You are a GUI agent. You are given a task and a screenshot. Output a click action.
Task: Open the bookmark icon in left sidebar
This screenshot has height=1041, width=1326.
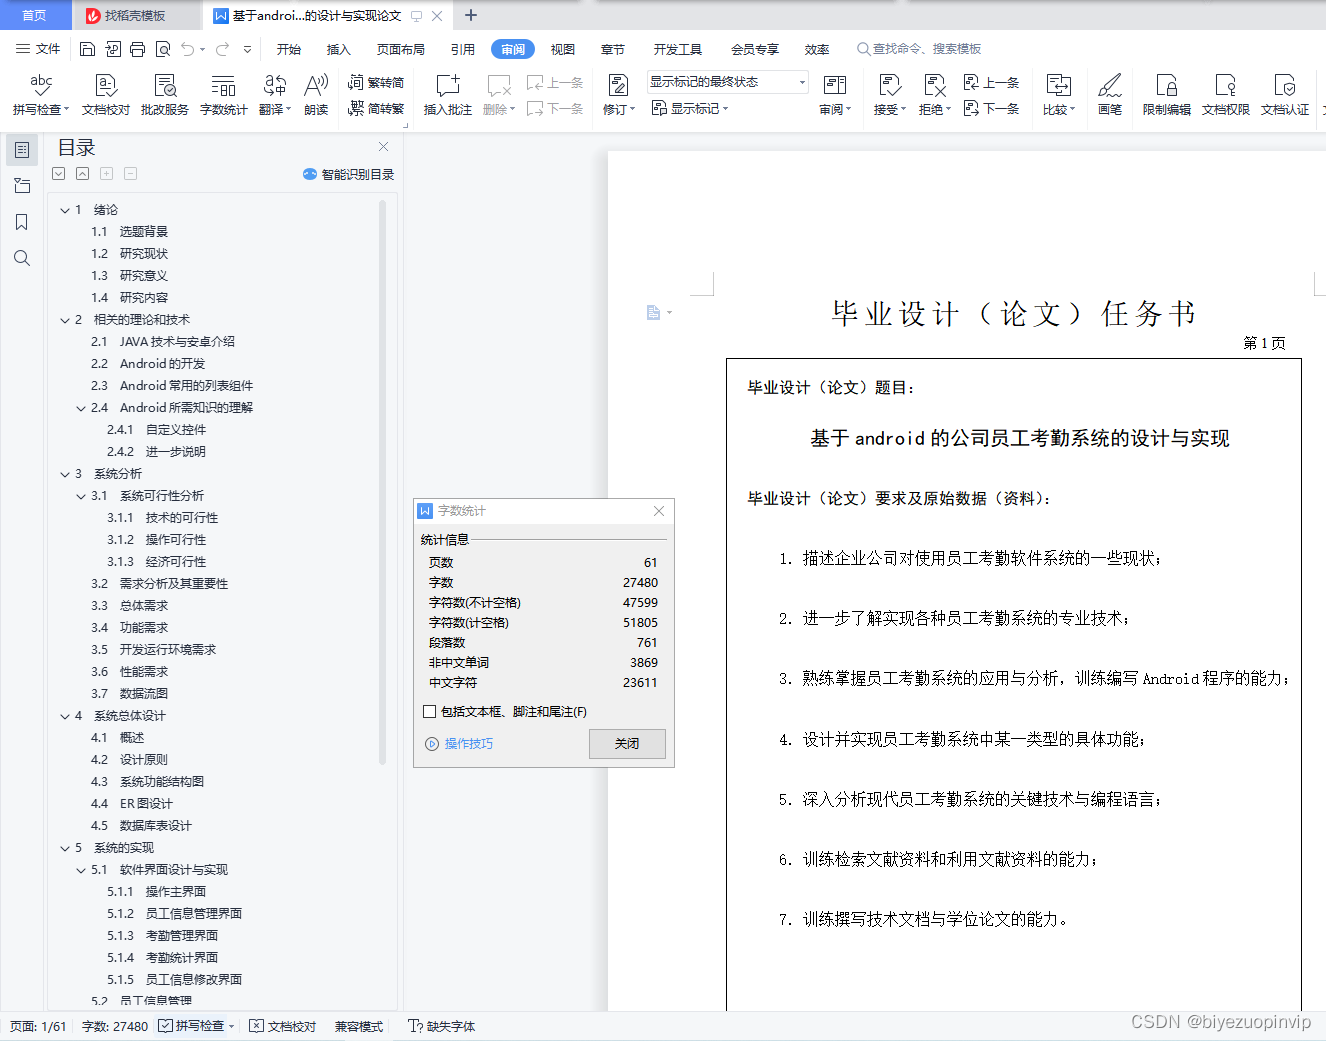22,222
